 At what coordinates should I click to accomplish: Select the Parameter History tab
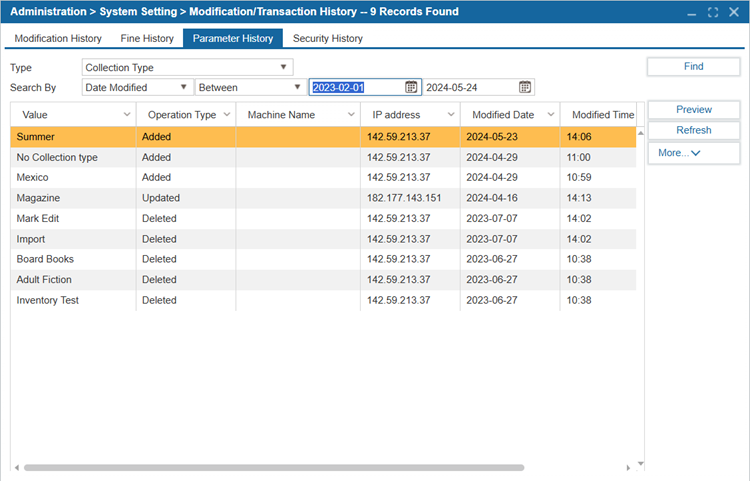[x=233, y=38]
